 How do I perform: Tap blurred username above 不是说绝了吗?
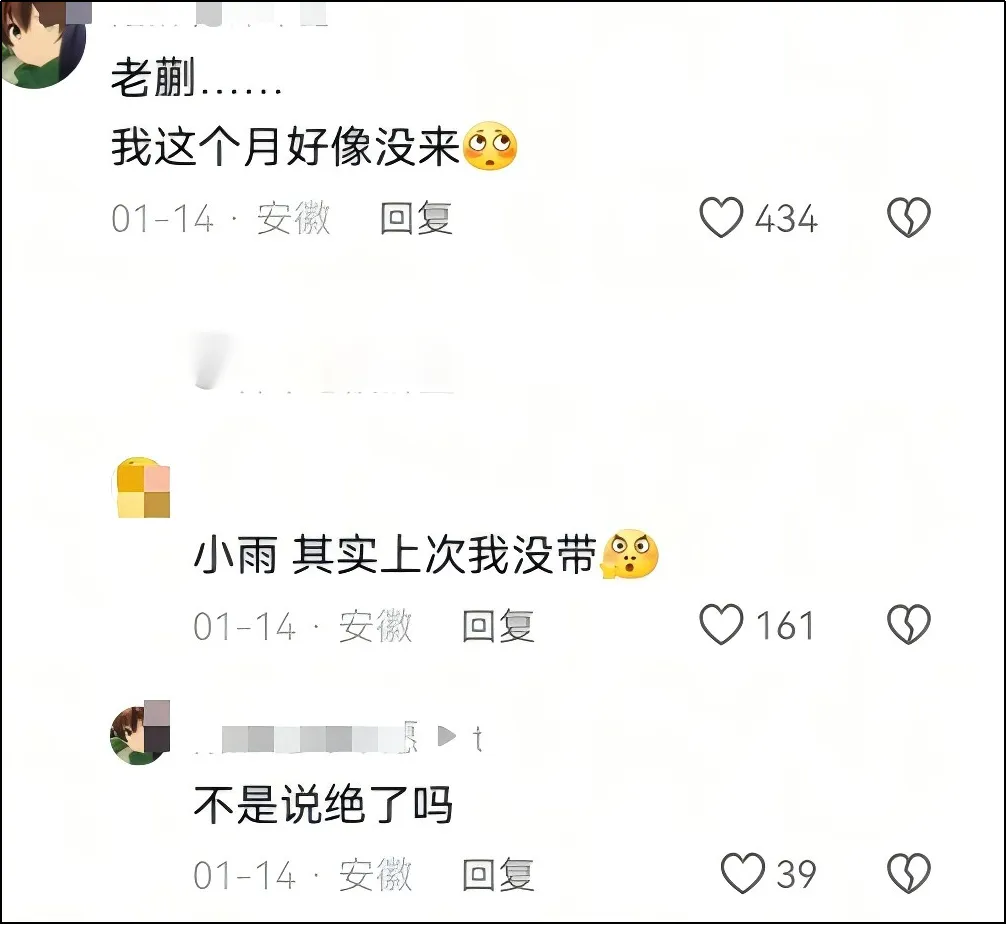(x=307, y=738)
